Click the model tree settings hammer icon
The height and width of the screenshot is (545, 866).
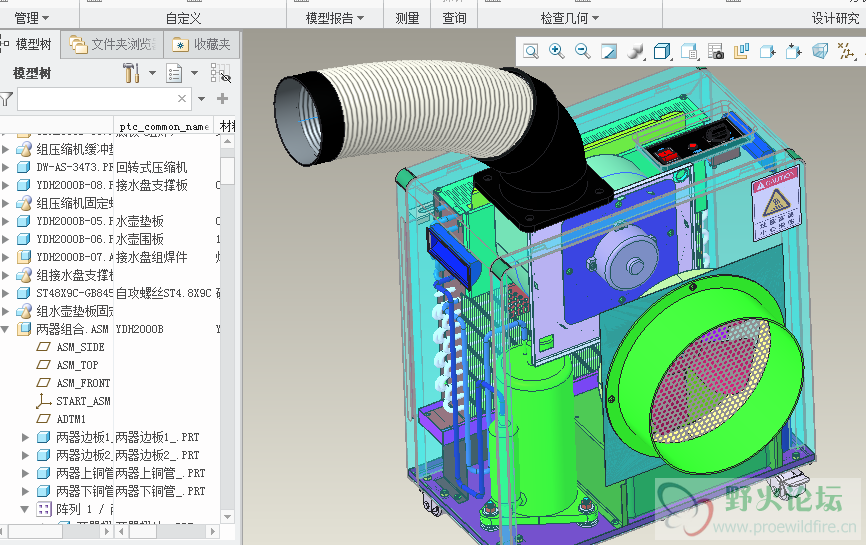[x=132, y=73]
